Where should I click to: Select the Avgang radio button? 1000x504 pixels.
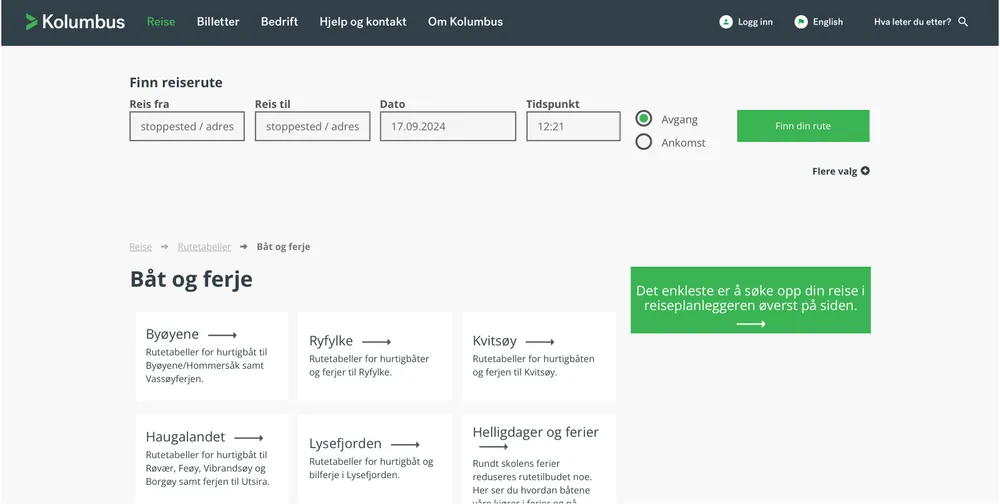pyautogui.click(x=644, y=119)
